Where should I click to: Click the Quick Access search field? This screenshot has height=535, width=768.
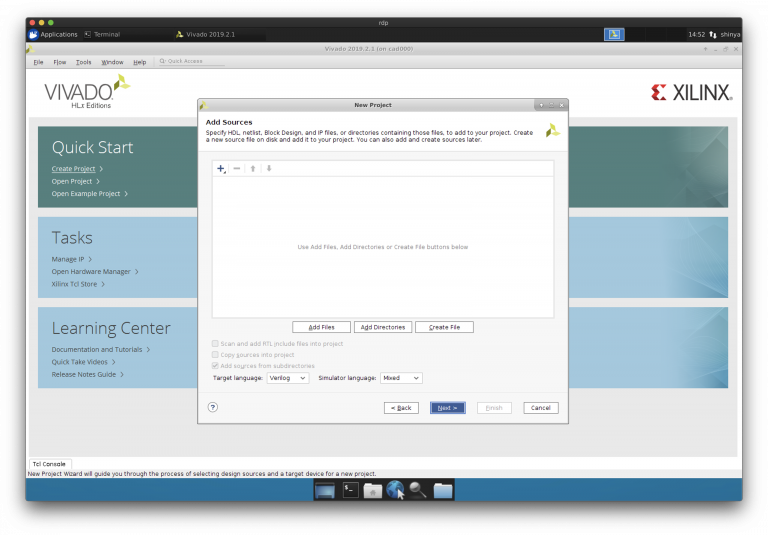[190, 62]
